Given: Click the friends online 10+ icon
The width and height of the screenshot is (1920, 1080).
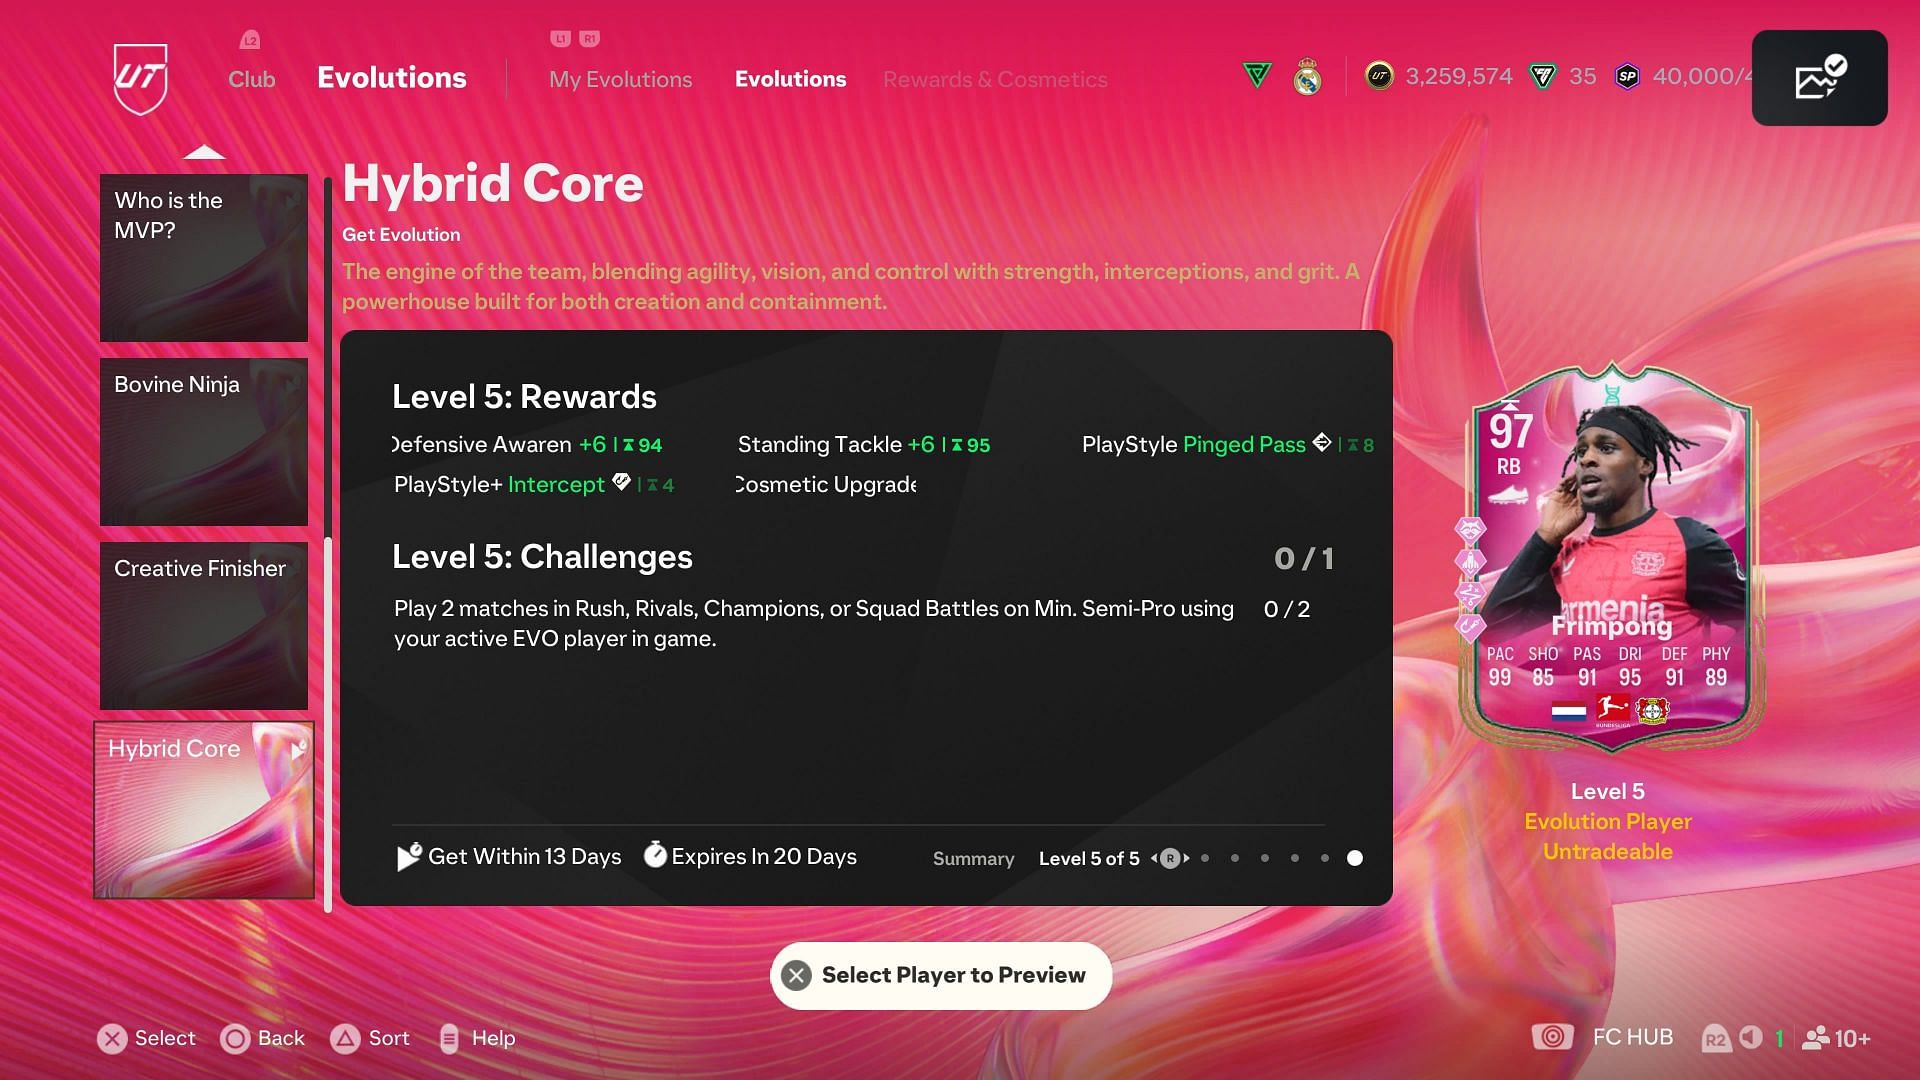Looking at the screenshot, I should point(1815,1038).
